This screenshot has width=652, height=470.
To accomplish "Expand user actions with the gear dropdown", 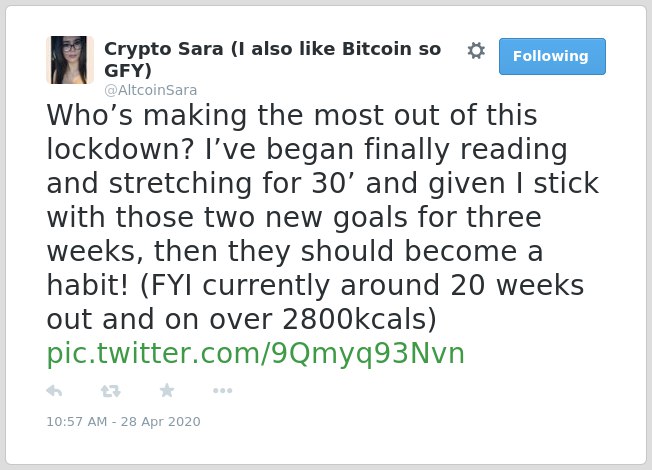I will [x=476, y=51].
